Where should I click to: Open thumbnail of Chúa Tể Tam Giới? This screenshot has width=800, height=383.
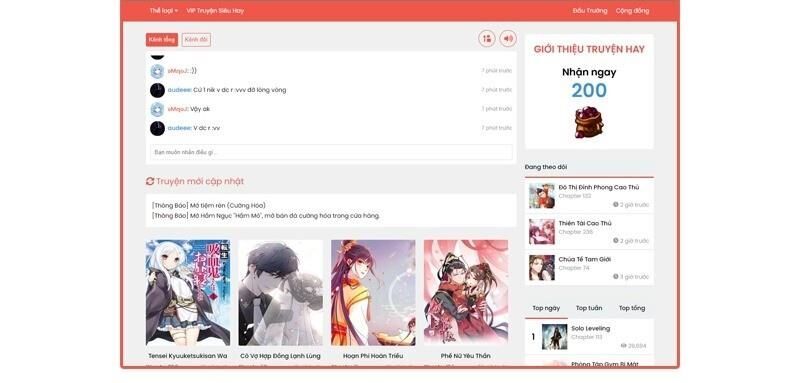(x=542, y=268)
